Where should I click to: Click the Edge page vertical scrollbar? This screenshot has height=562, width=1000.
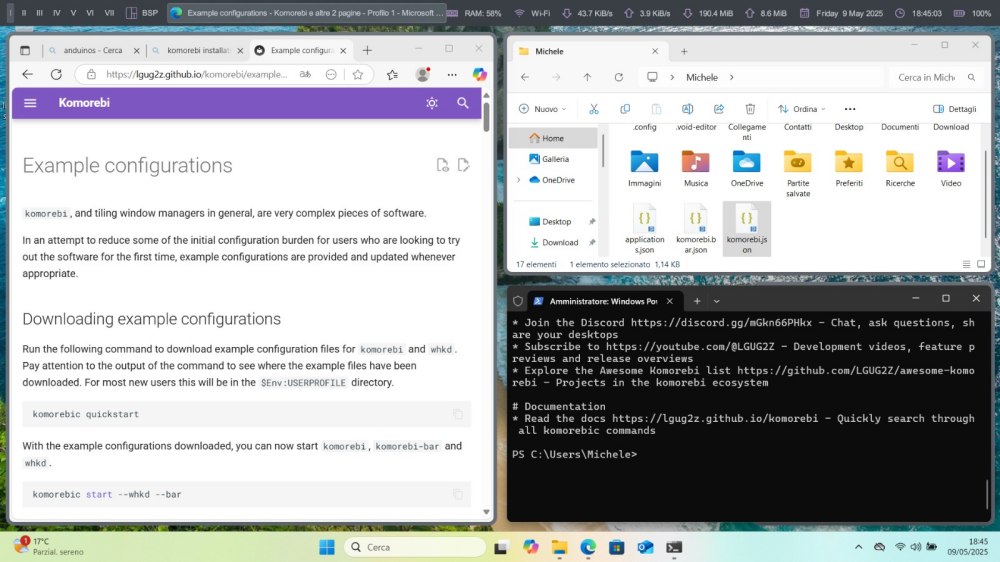point(486,115)
